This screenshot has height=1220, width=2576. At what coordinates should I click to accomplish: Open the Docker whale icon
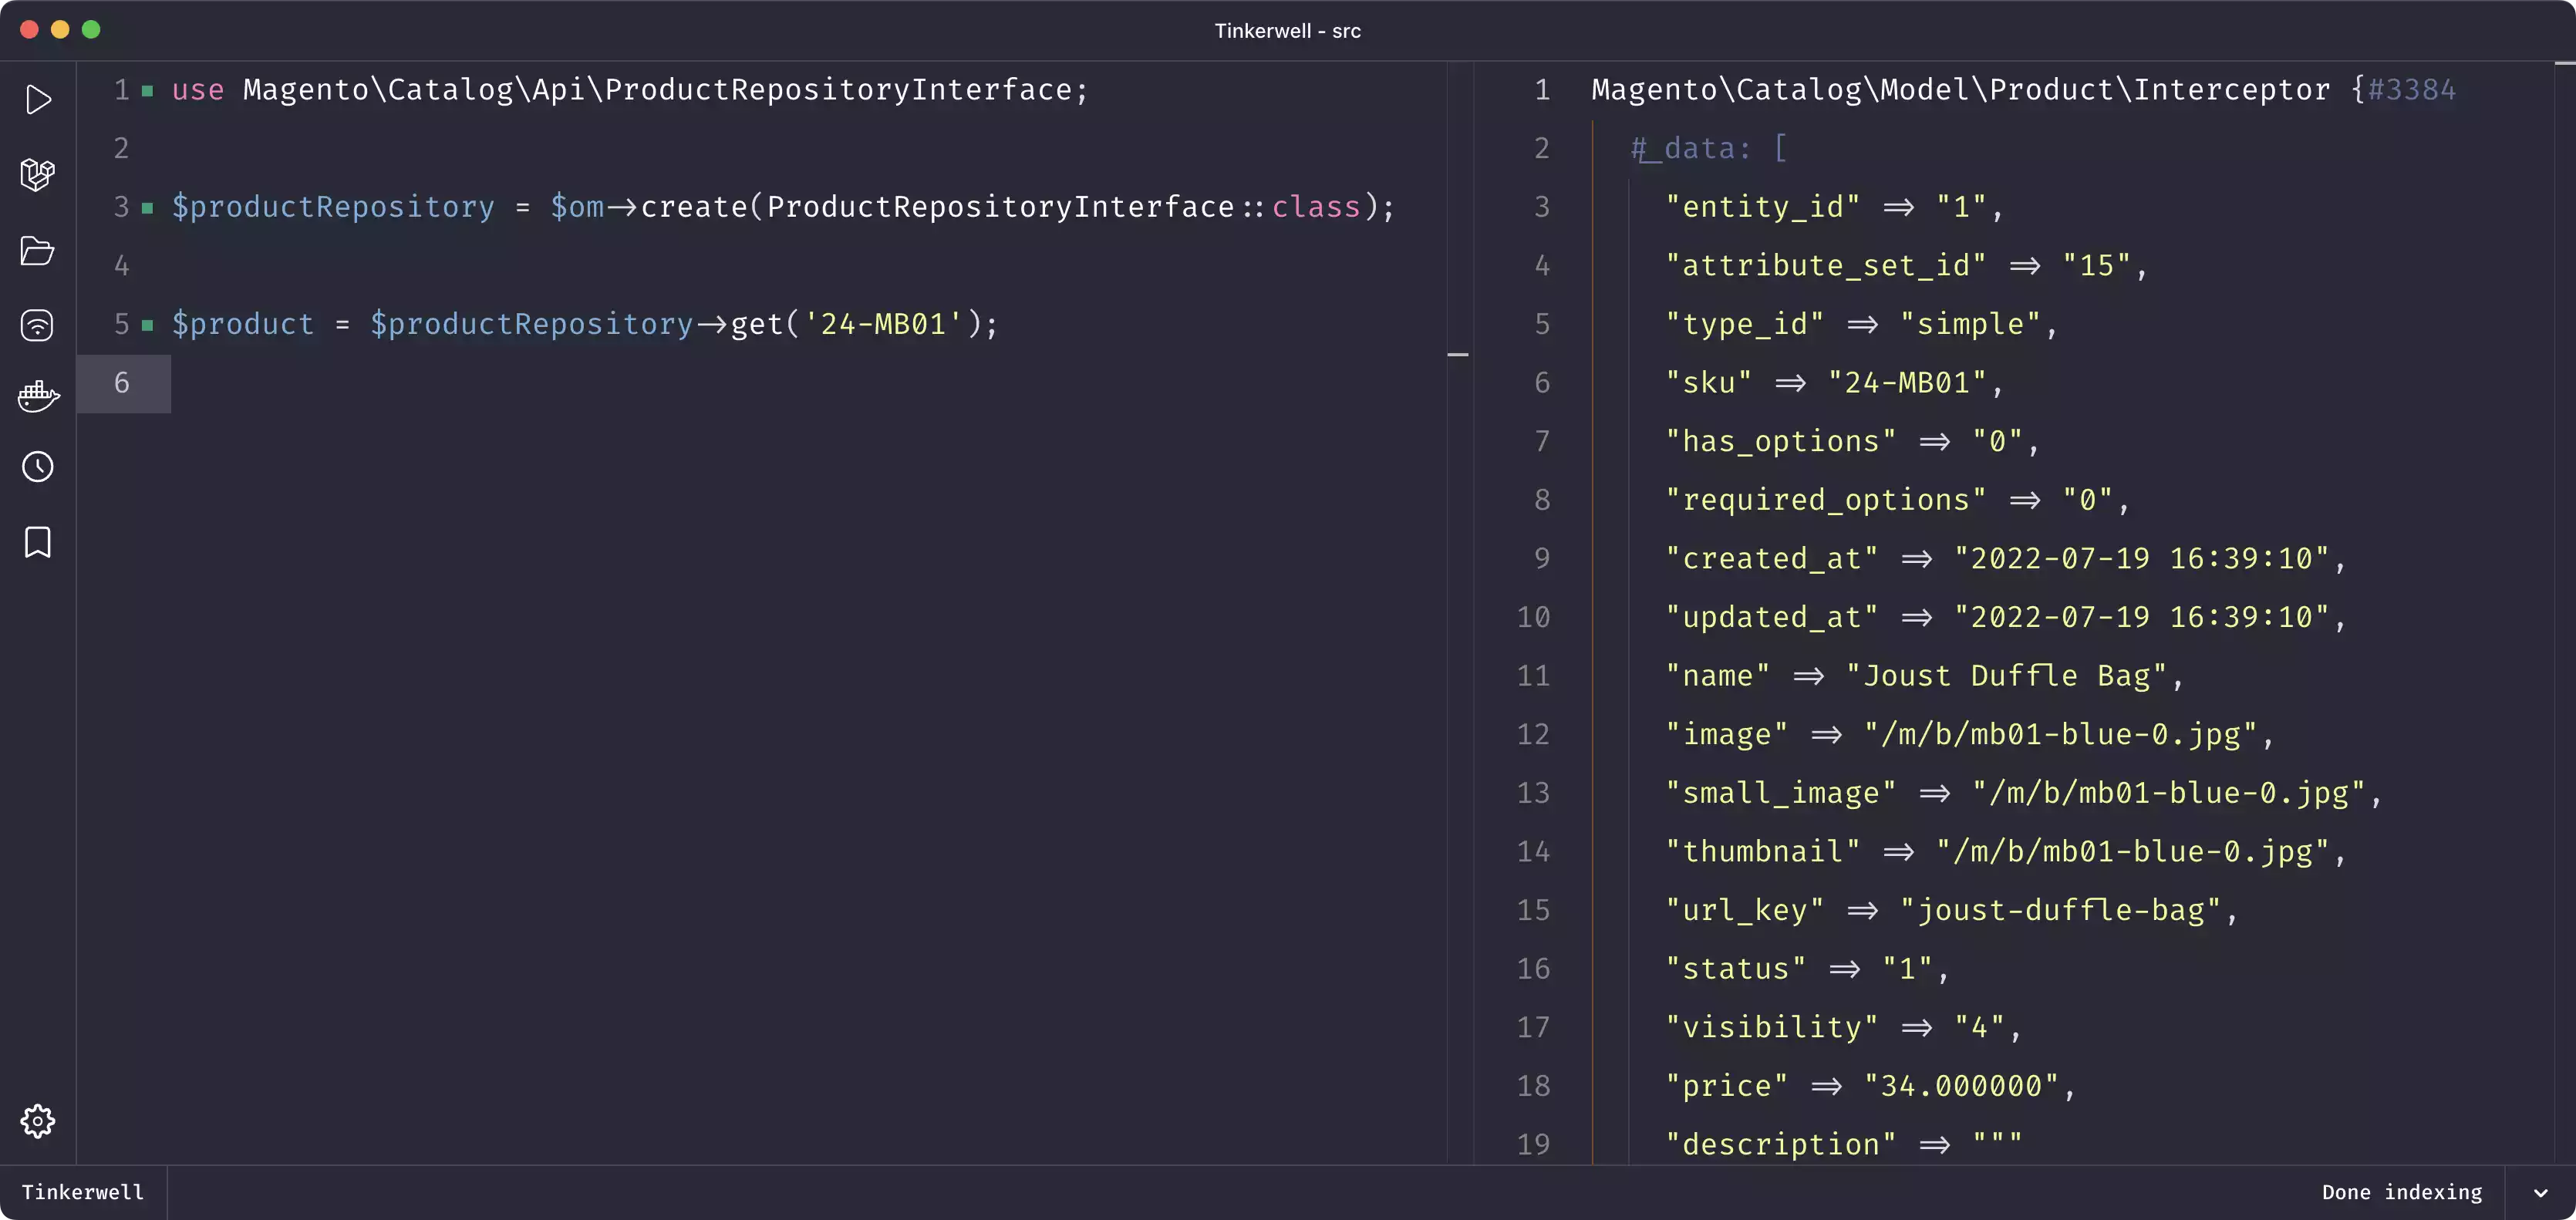(x=38, y=397)
